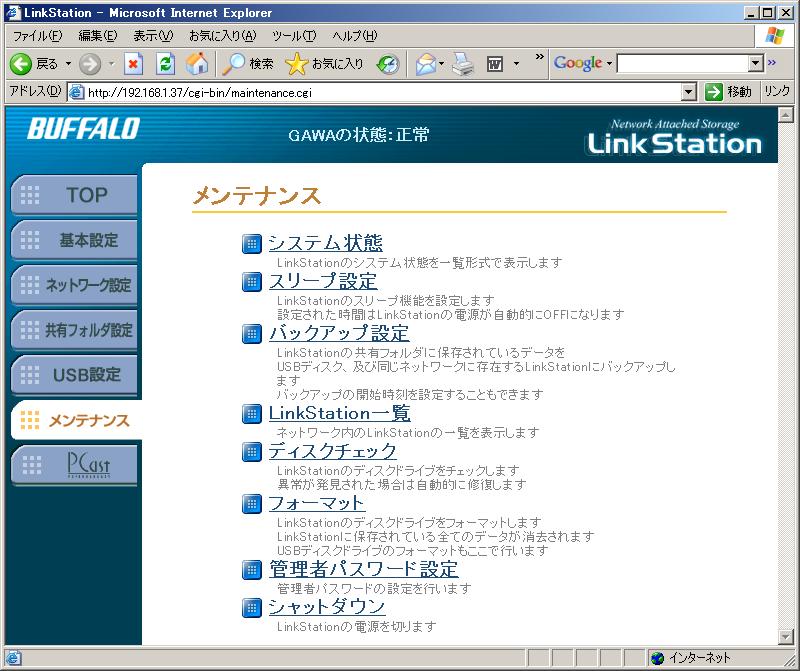This screenshot has height=671, width=800.
Task: Click the icon beside シャットダウン
Action: [252, 608]
